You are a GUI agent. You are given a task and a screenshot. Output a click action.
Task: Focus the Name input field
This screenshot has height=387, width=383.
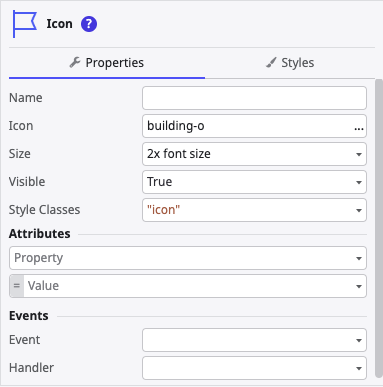click(254, 98)
